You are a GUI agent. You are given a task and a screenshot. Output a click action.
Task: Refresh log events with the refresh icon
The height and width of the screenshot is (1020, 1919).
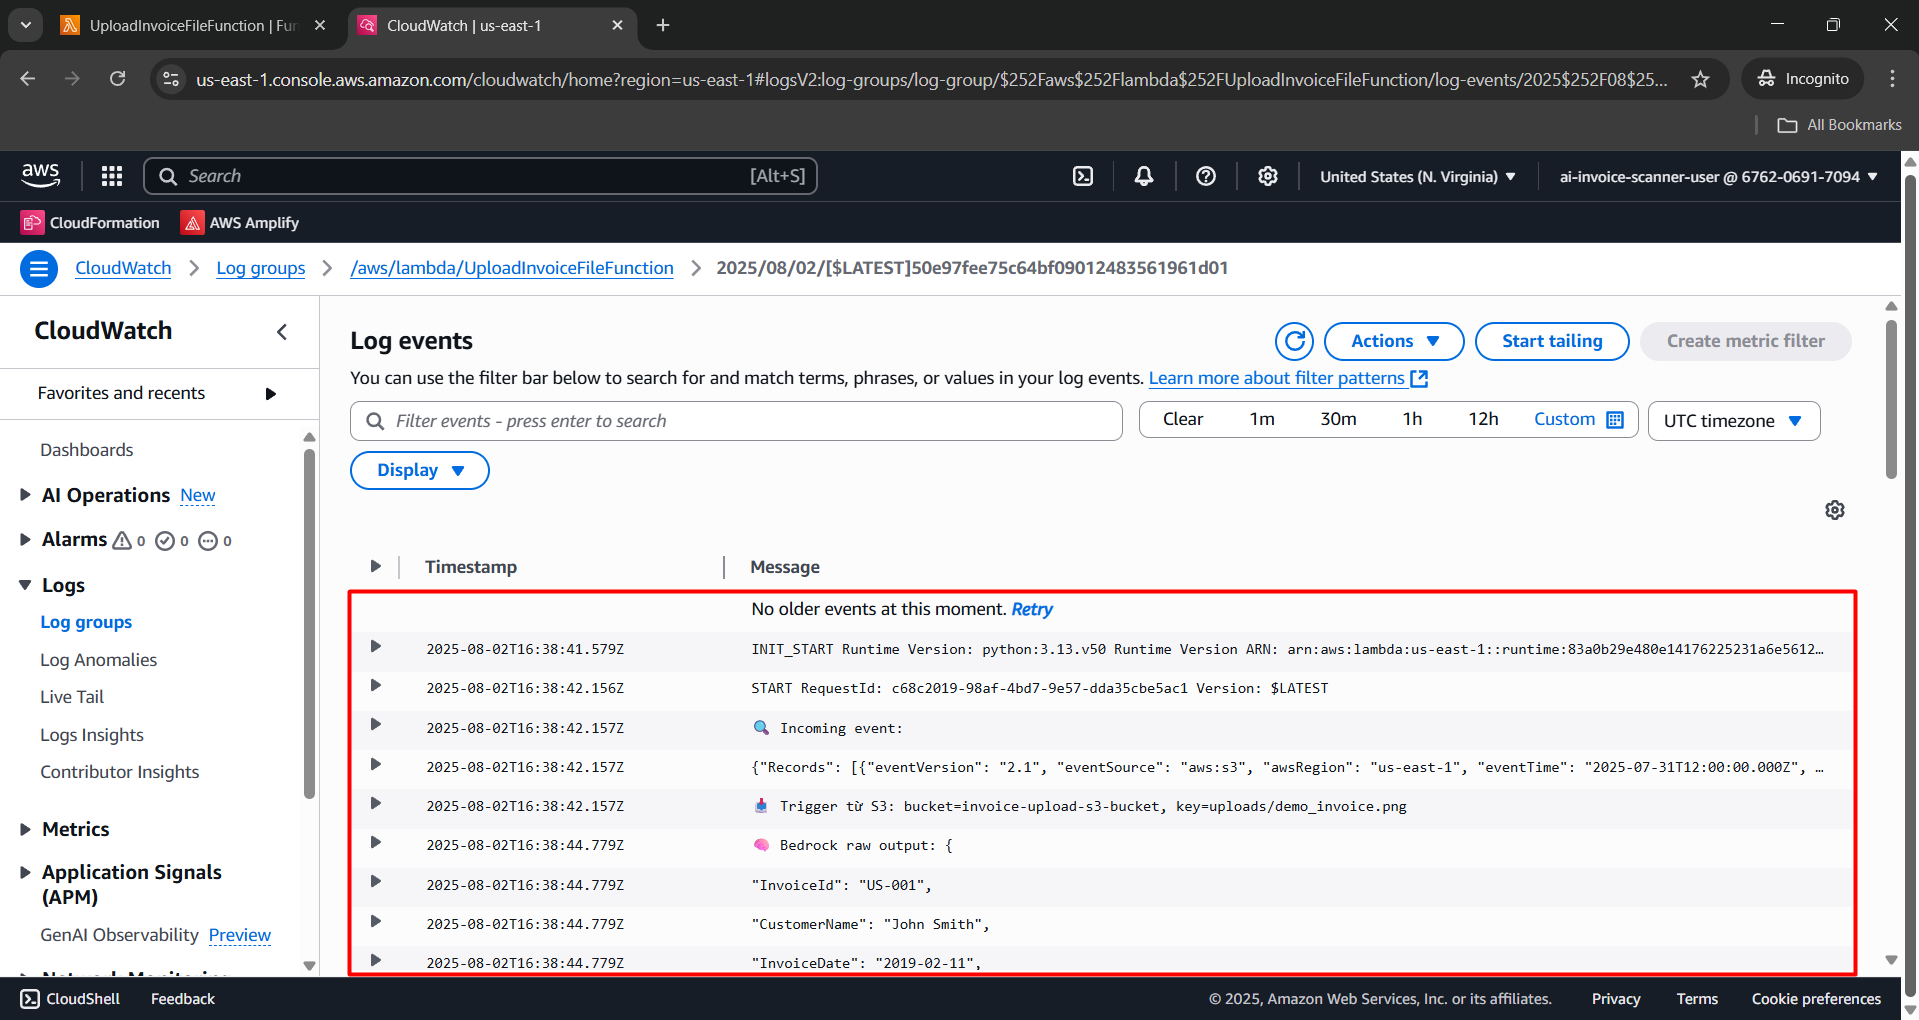(1294, 341)
